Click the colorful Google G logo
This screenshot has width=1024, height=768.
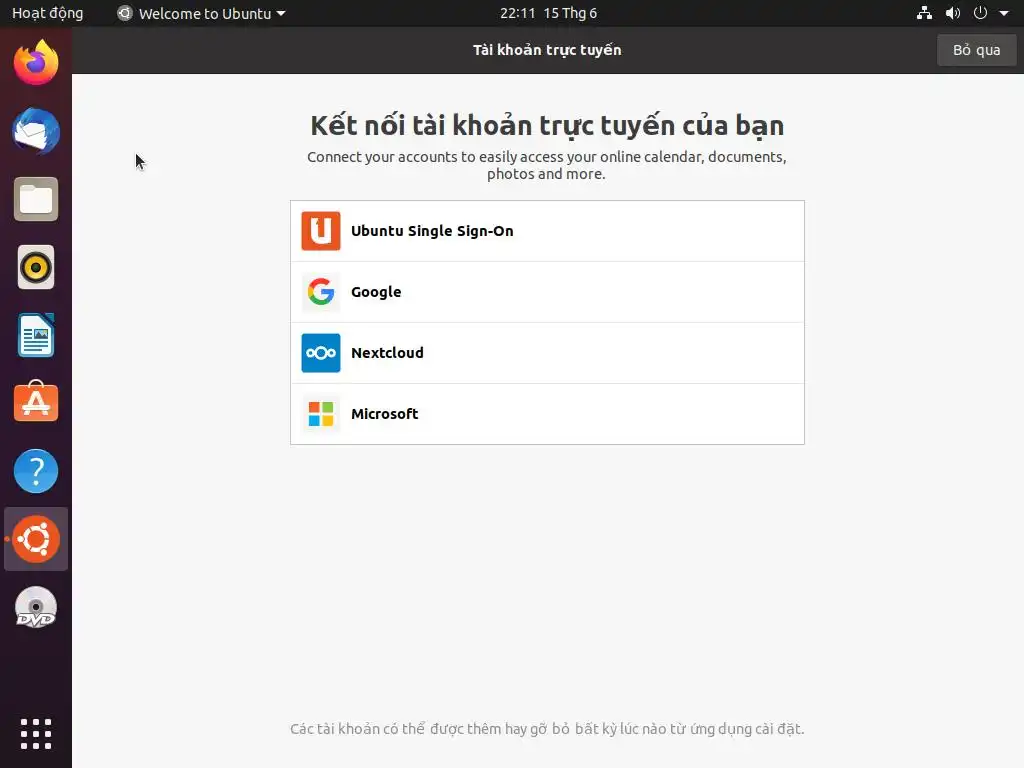click(x=321, y=292)
